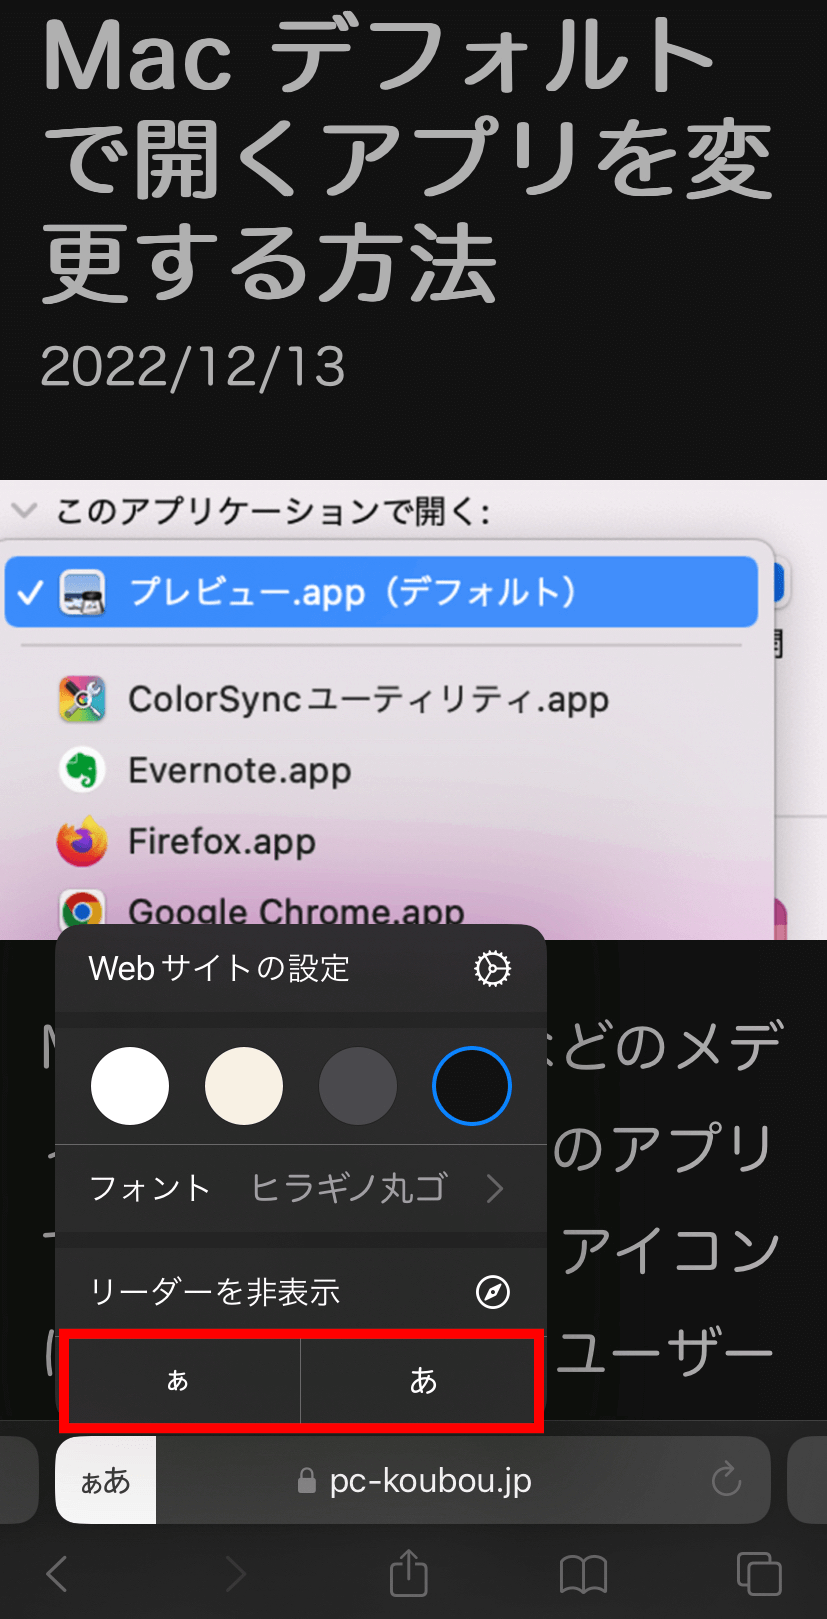Open the tabs overview icon
Screen dimensions: 827x1619
point(759,1573)
